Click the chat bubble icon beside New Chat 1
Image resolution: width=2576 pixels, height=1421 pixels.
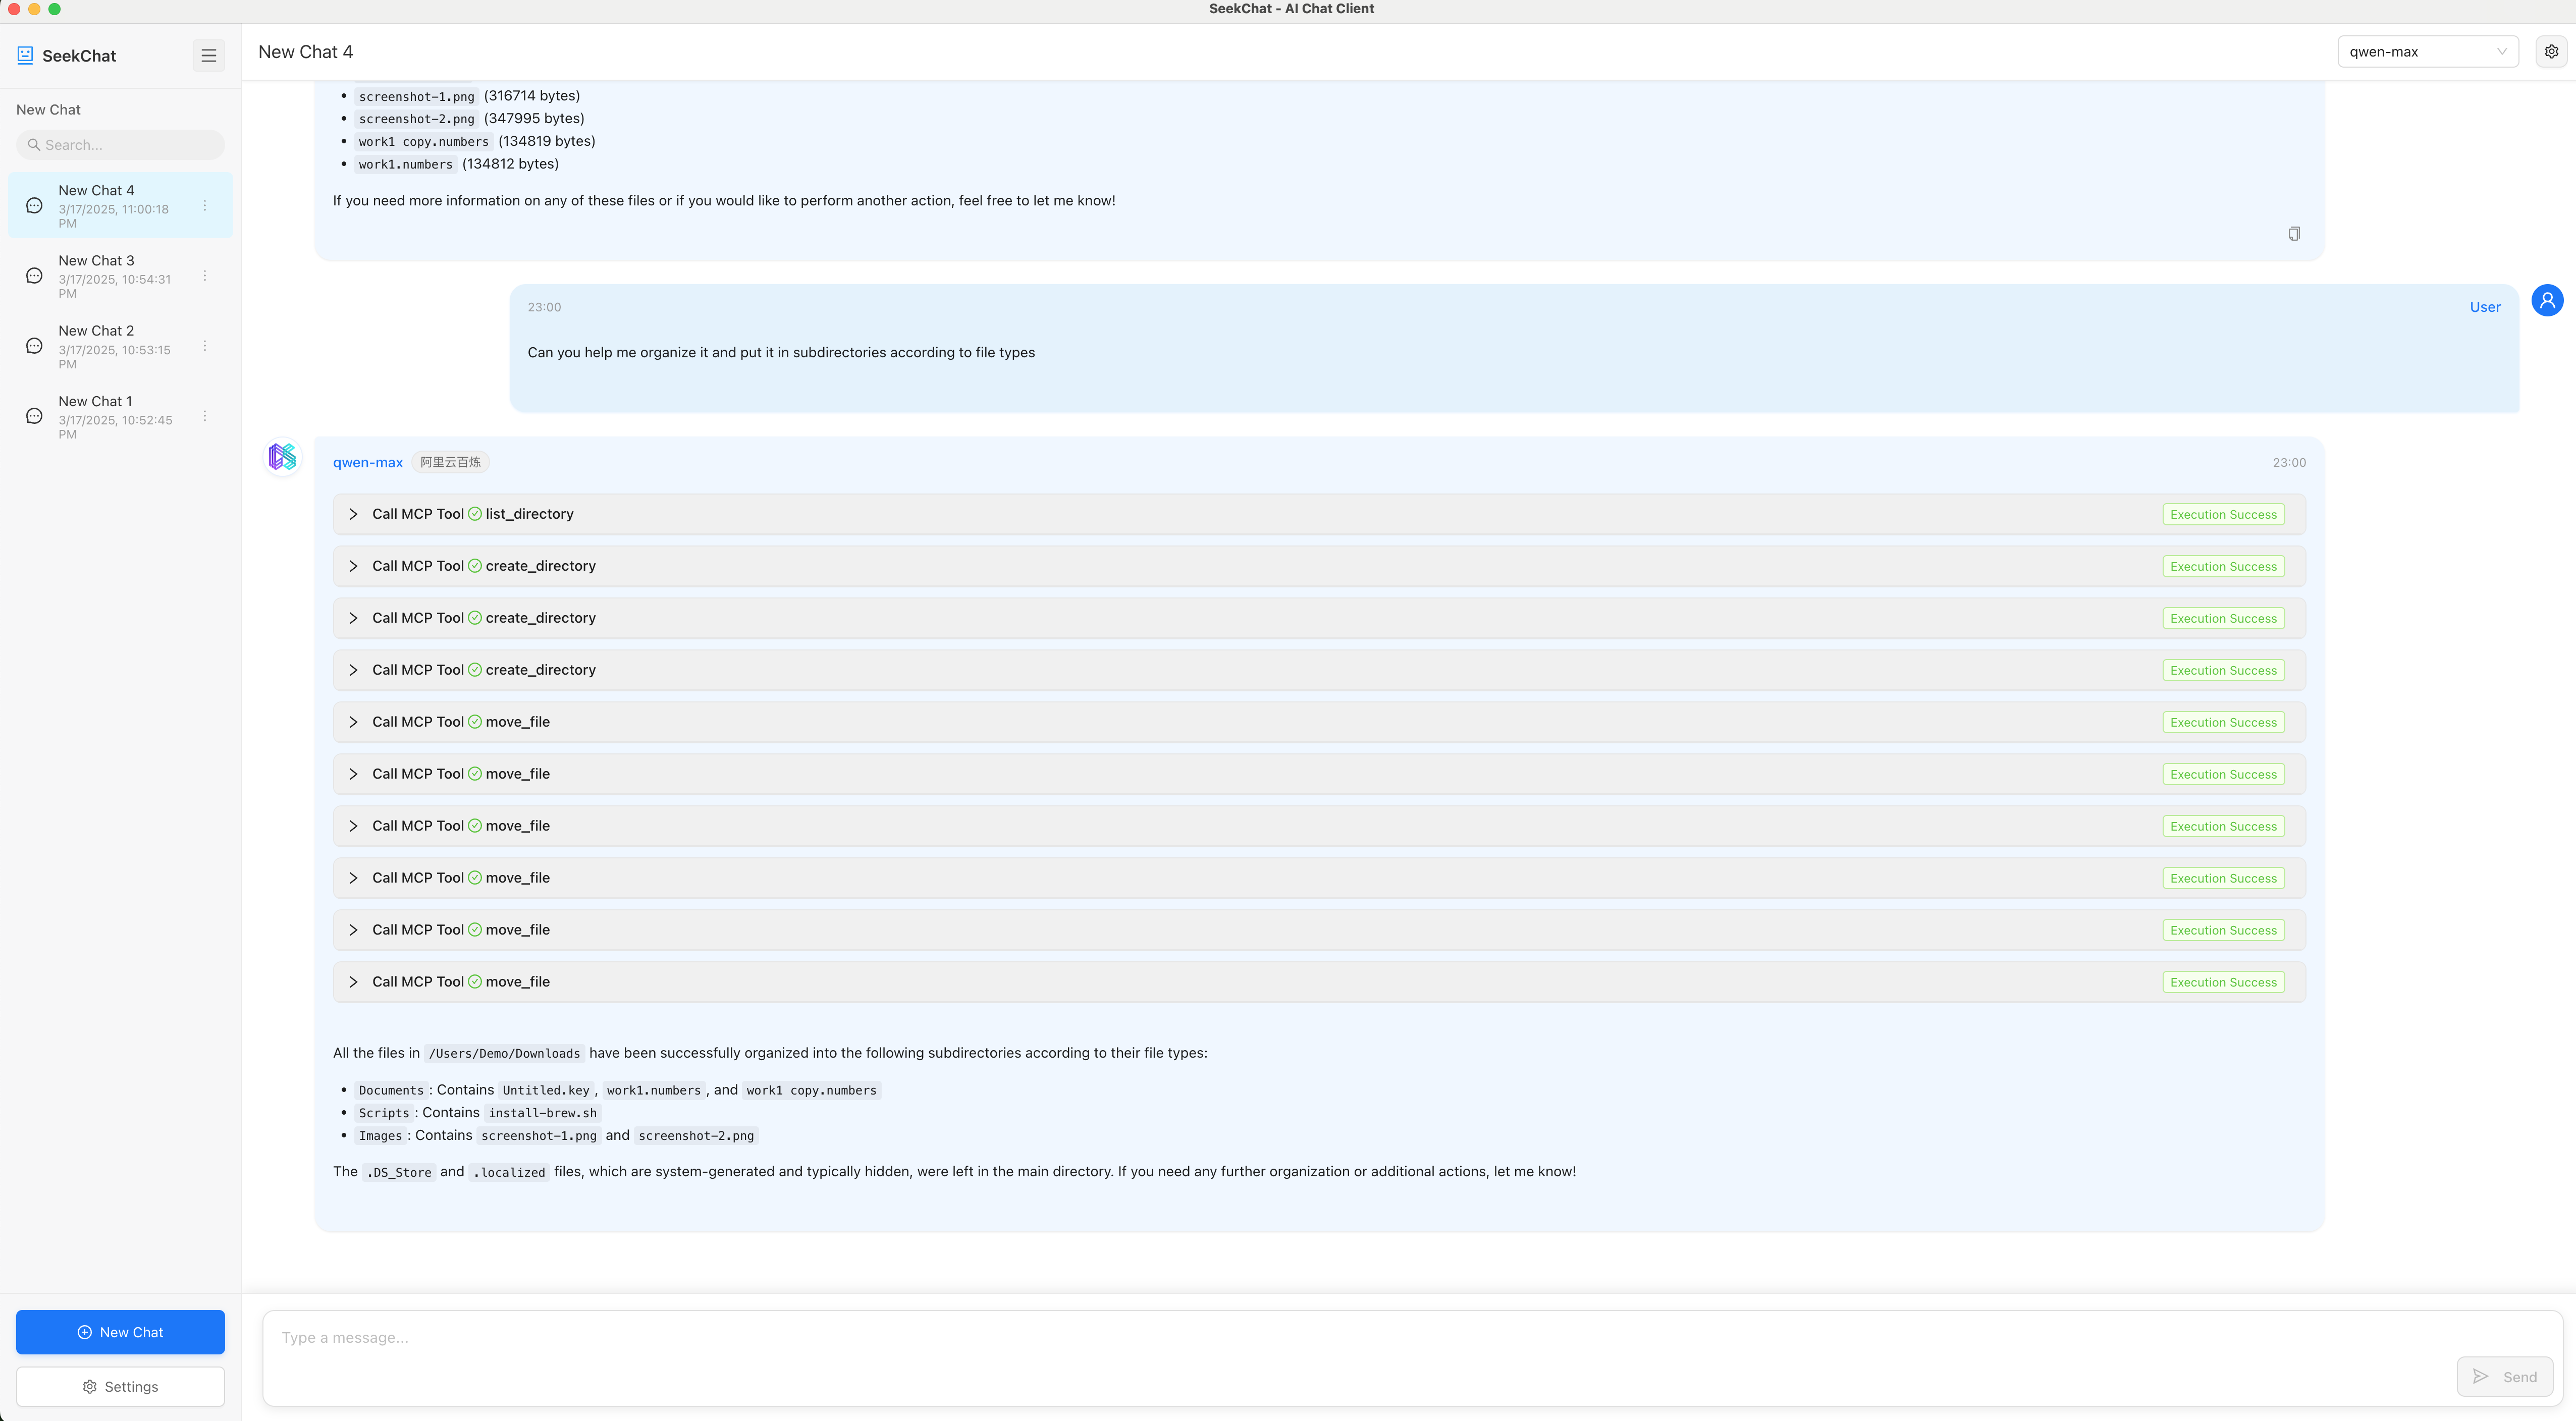click(33, 415)
